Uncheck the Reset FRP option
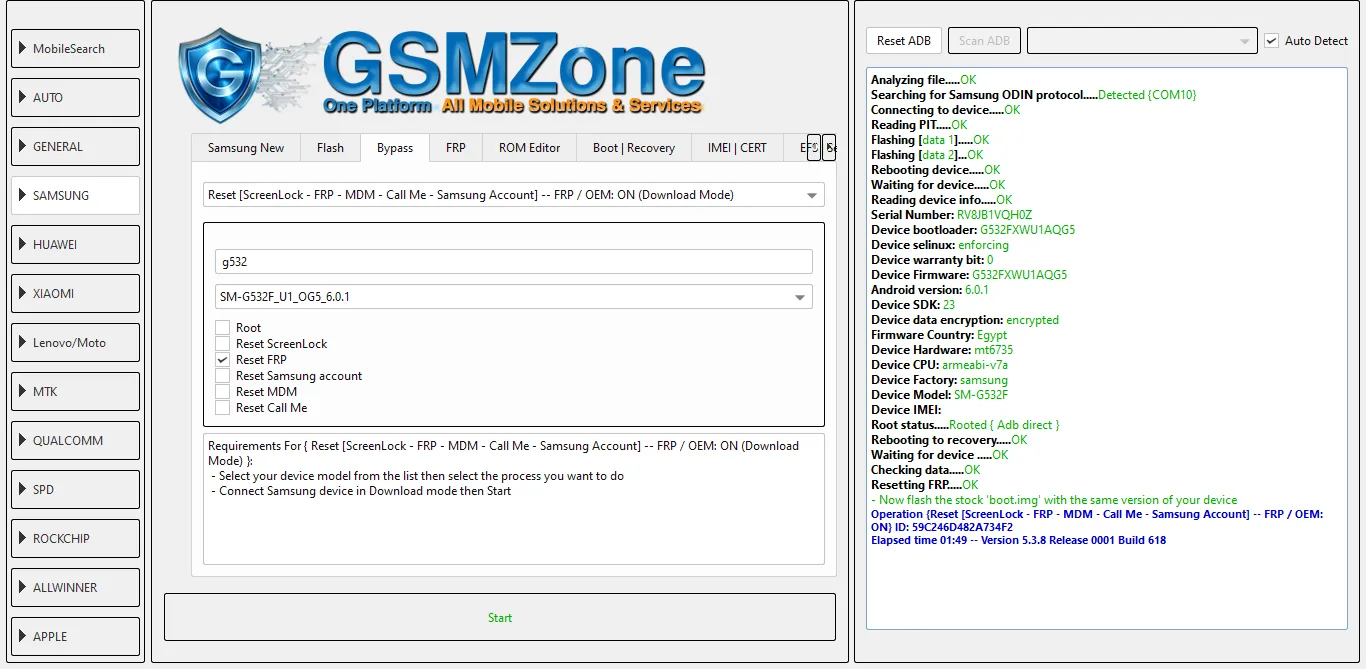1366x669 pixels. click(x=223, y=360)
